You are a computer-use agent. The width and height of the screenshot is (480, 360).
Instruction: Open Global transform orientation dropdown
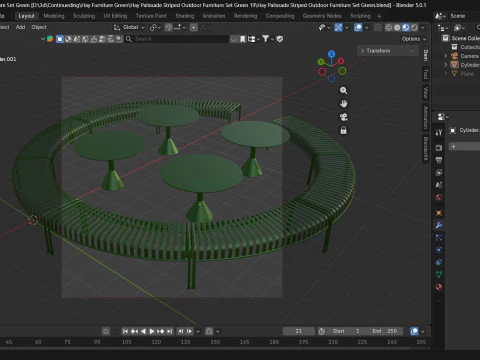pos(129,27)
